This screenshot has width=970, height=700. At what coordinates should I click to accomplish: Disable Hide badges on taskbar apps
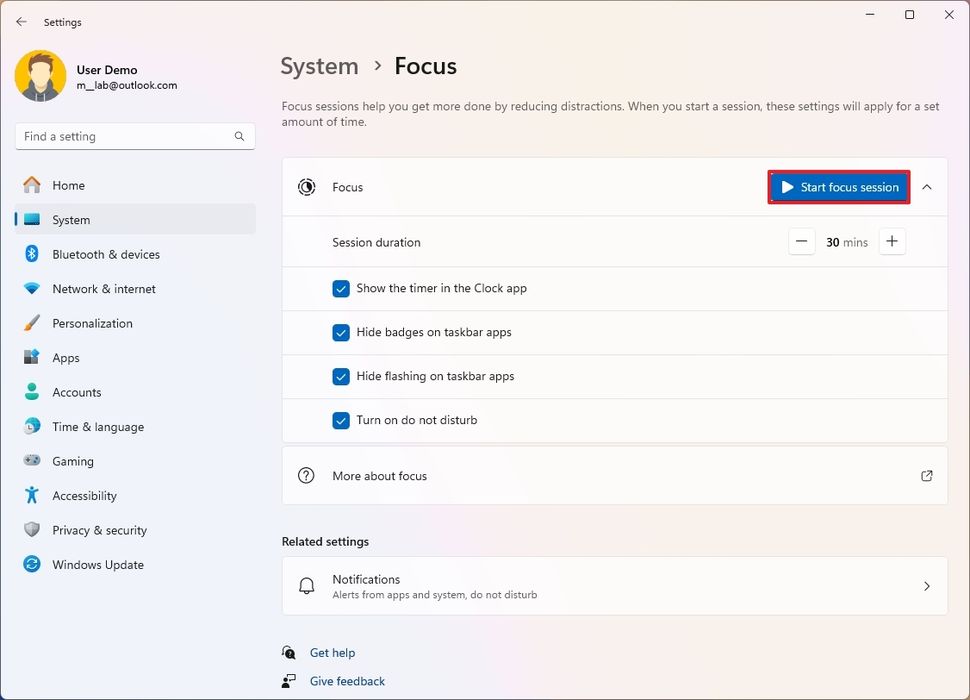click(x=341, y=332)
